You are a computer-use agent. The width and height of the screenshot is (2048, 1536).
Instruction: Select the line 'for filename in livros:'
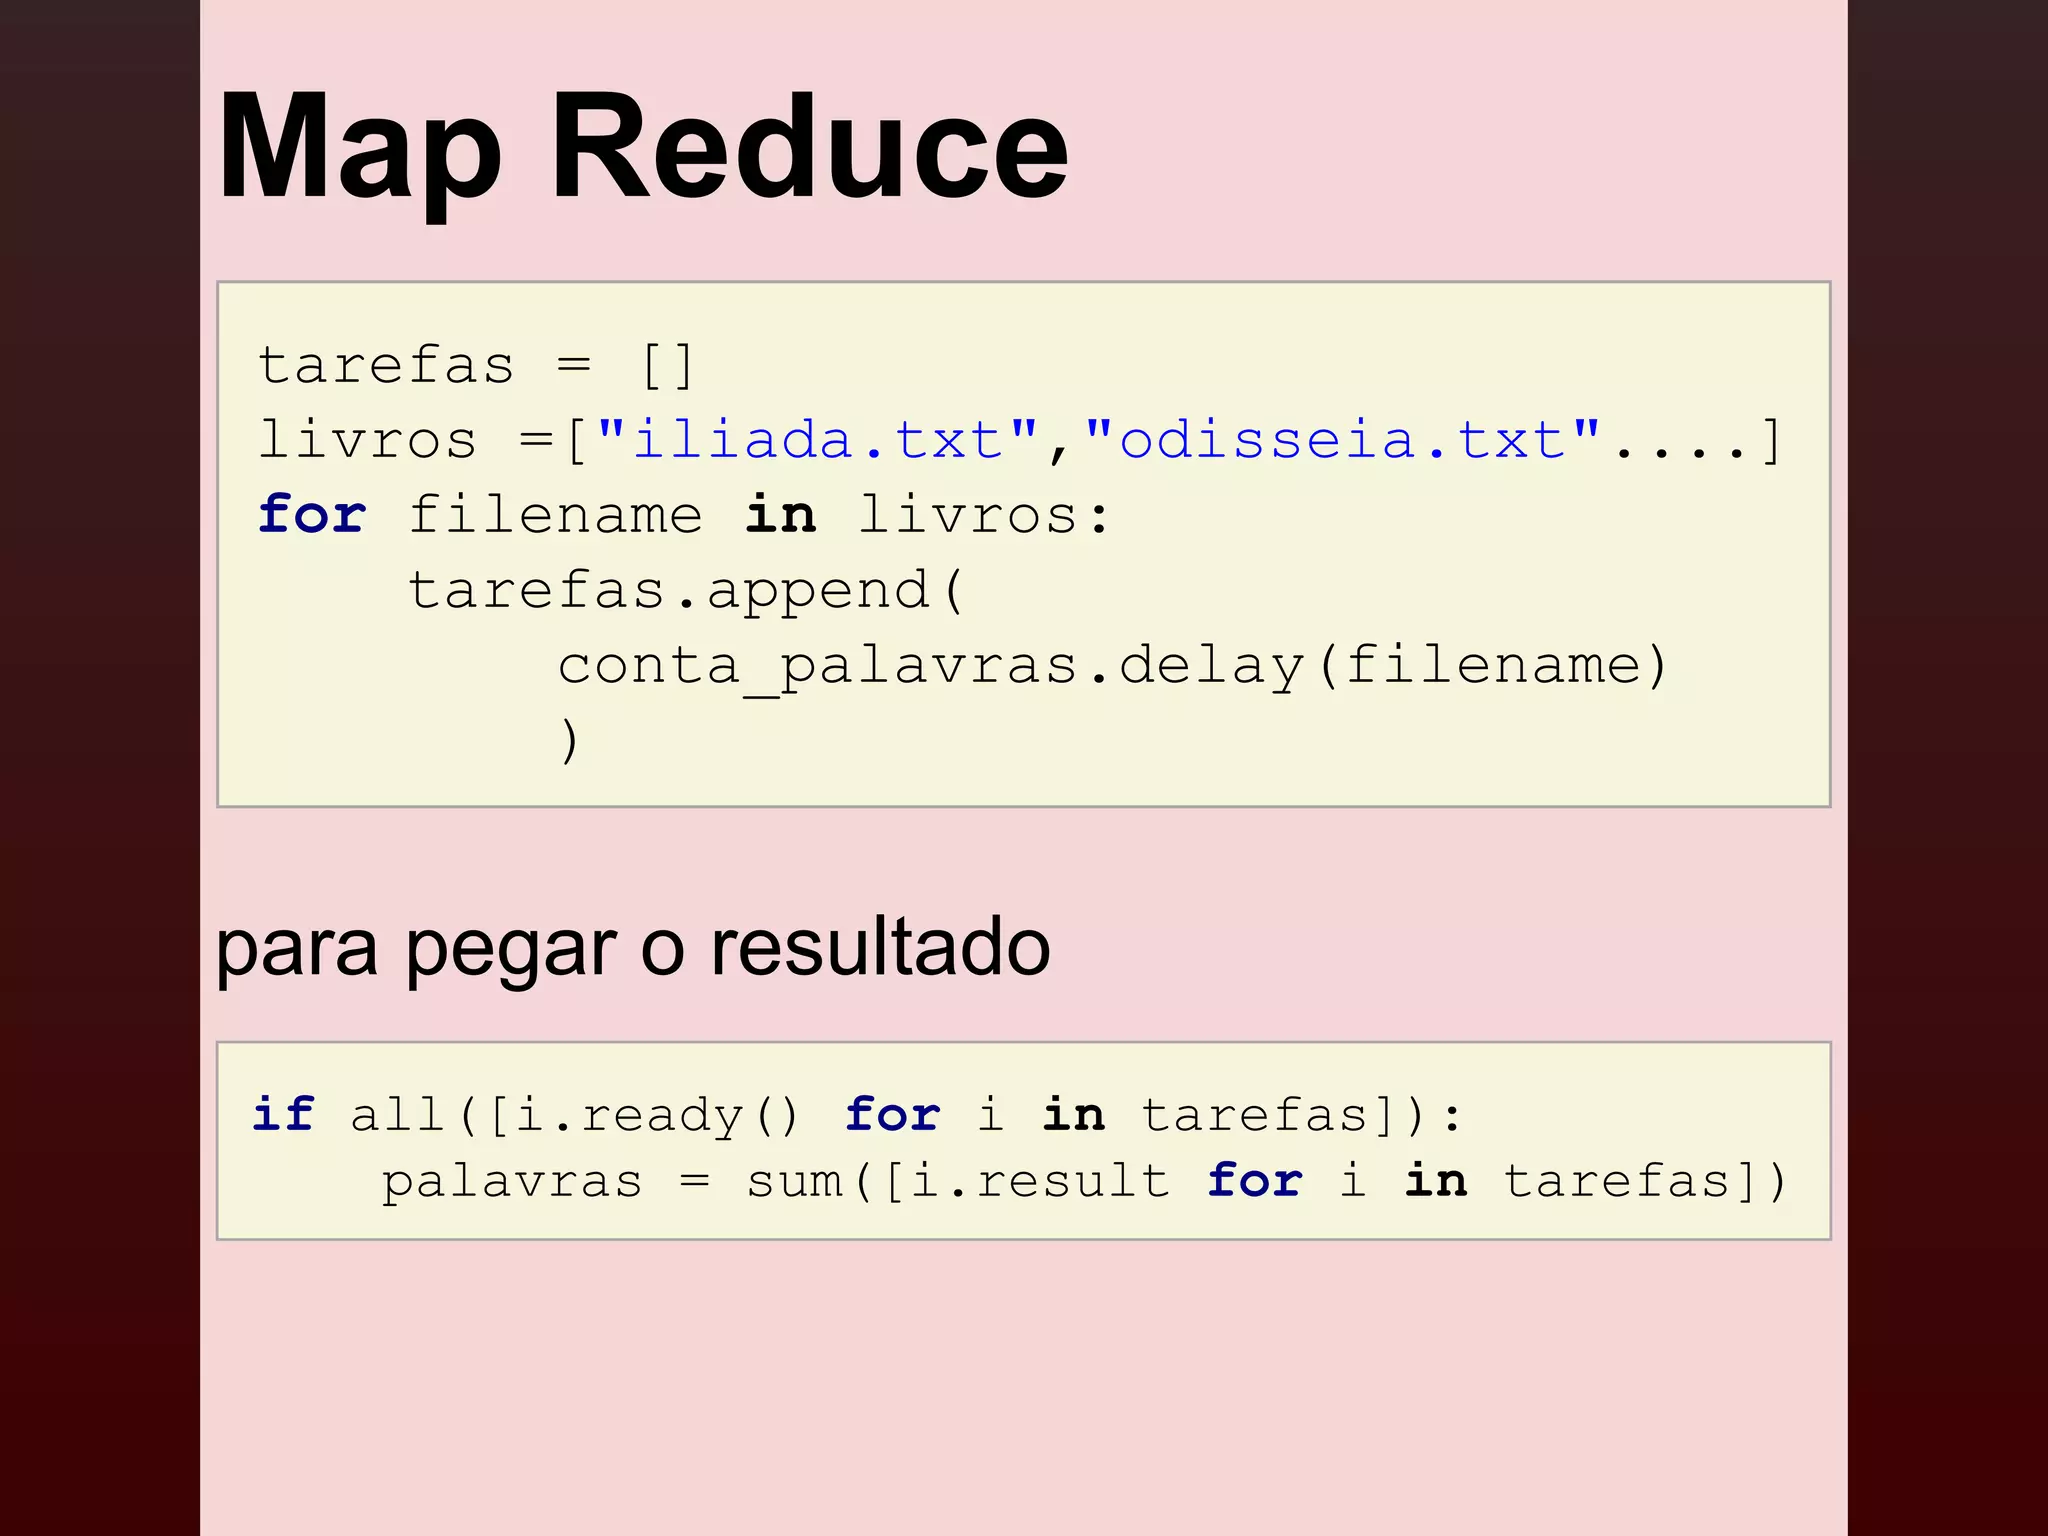point(684,515)
